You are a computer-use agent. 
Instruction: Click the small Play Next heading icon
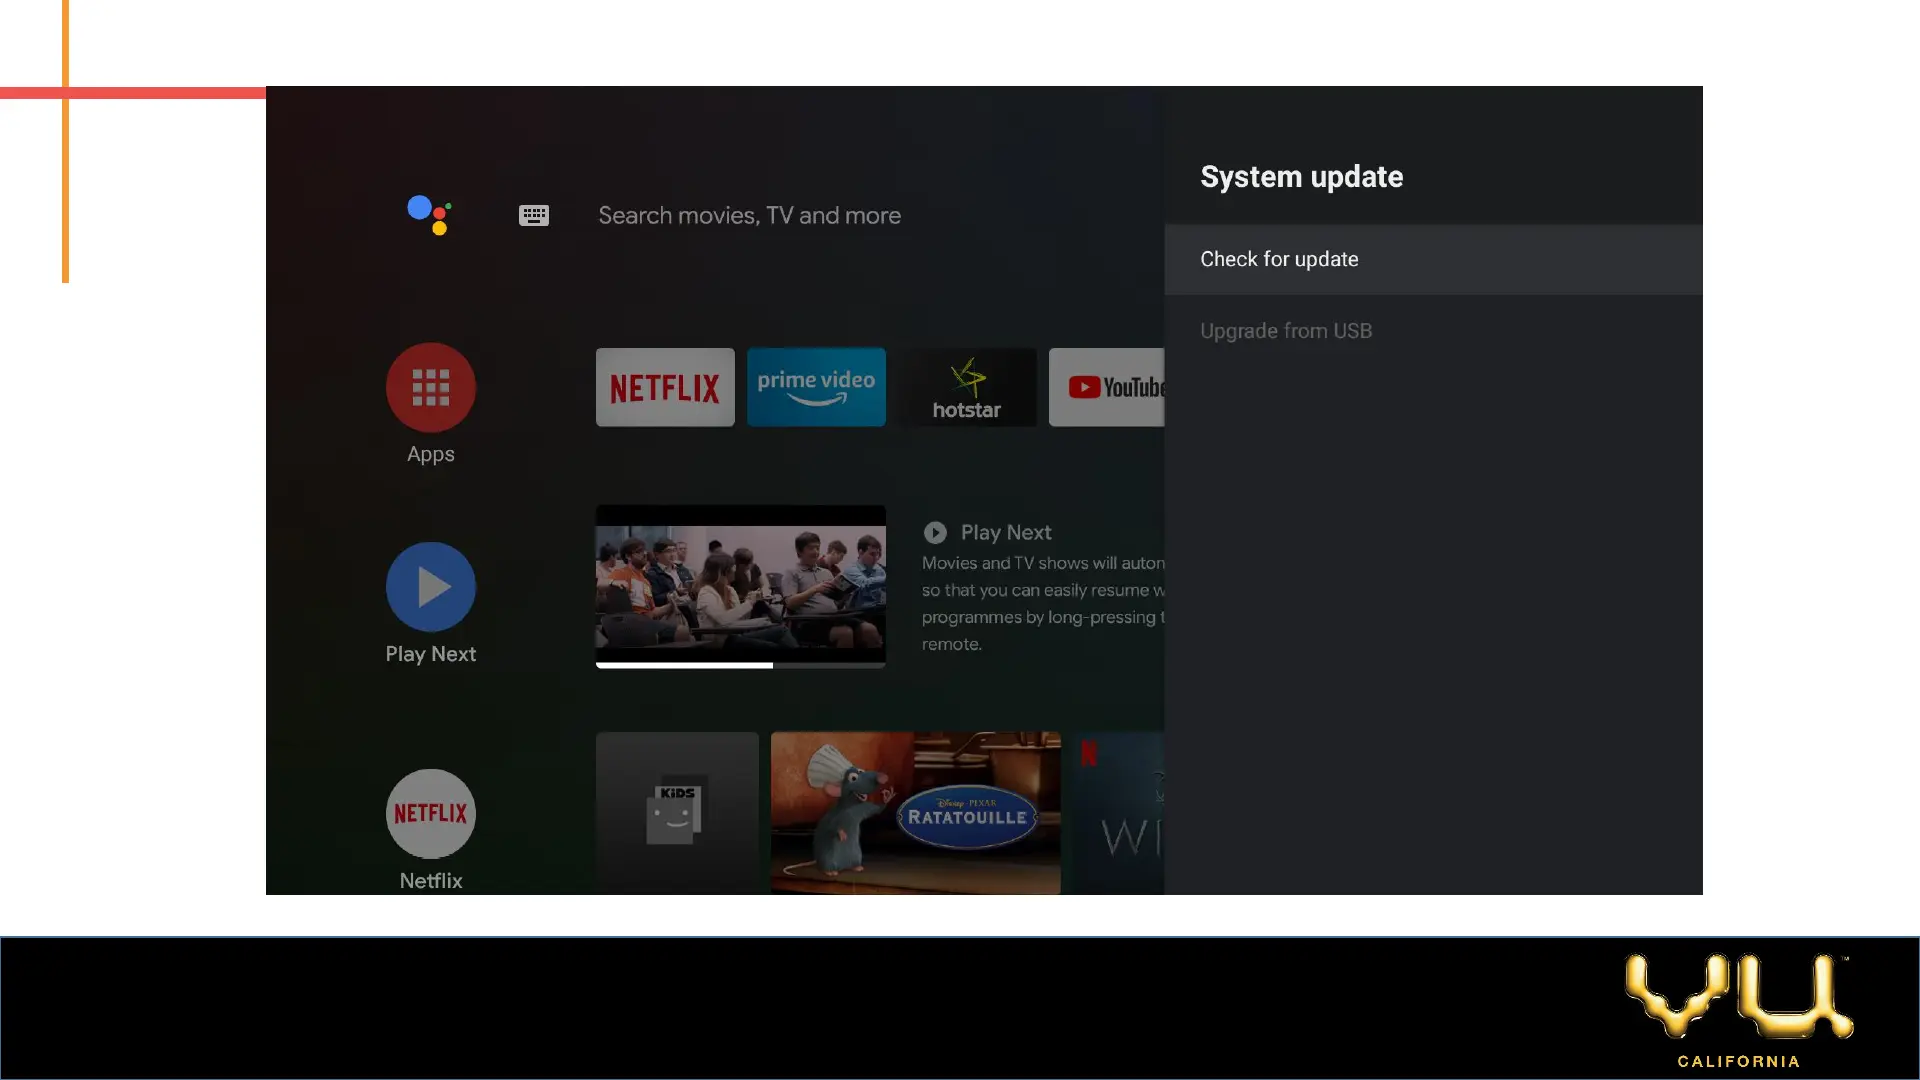point(935,533)
